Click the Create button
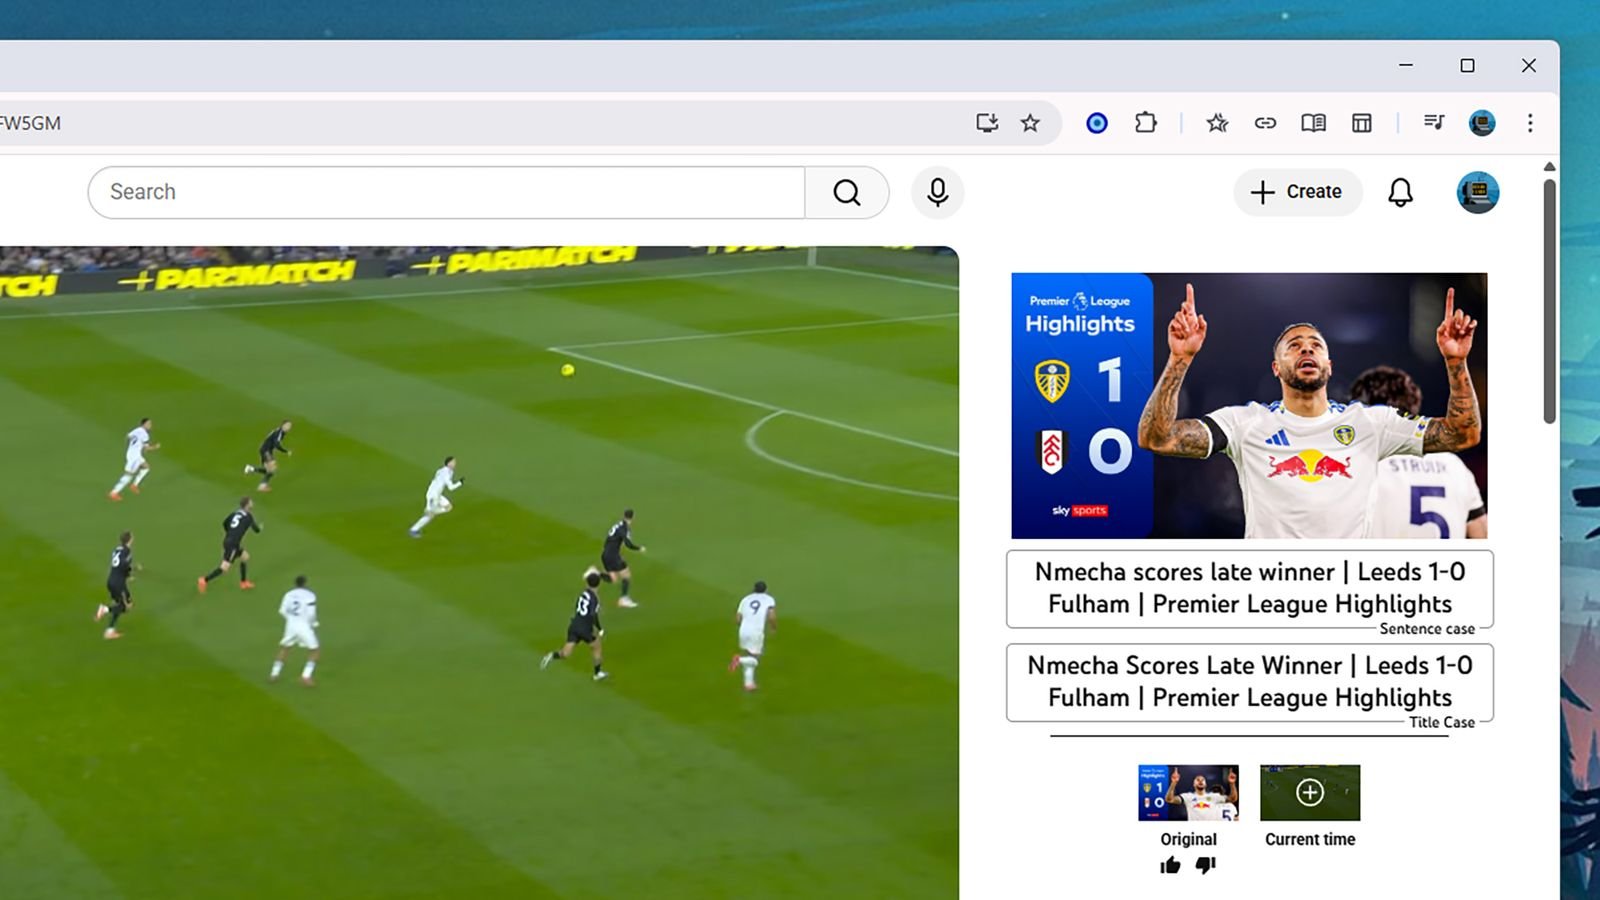 (1297, 192)
